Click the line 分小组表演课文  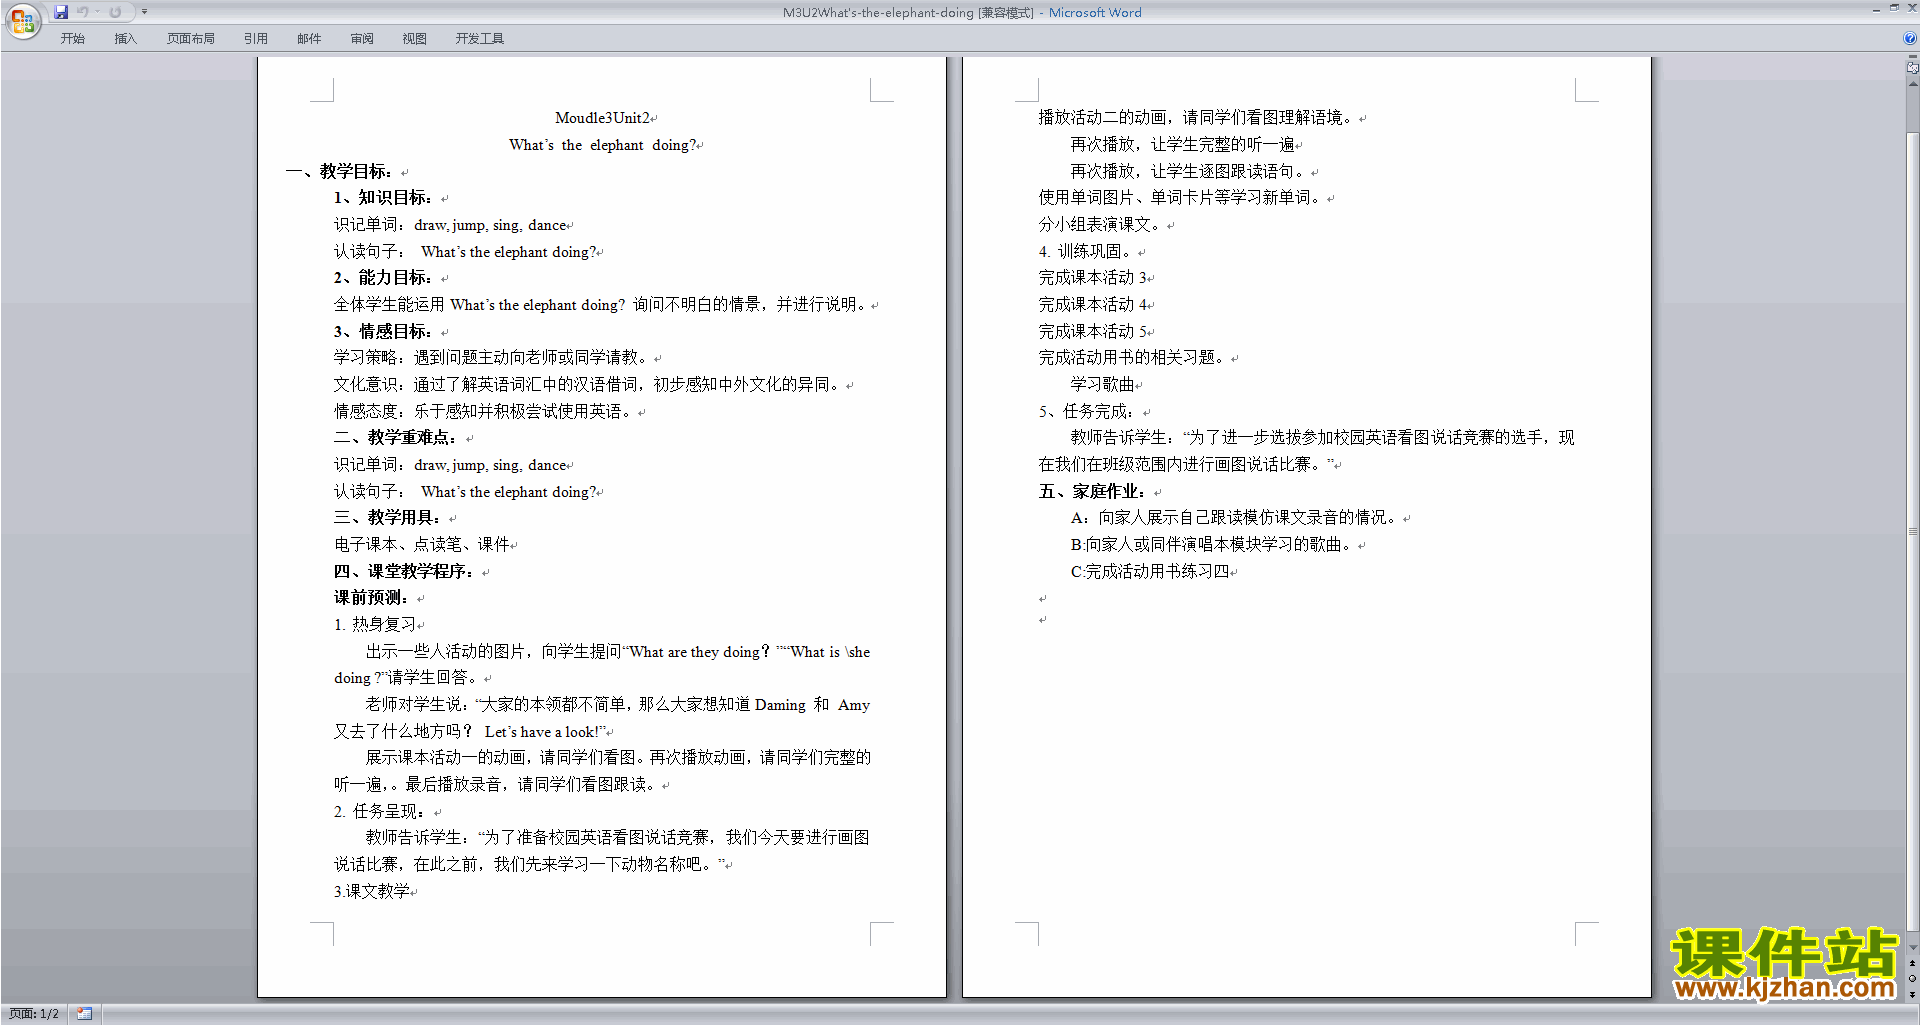[x=1100, y=225]
